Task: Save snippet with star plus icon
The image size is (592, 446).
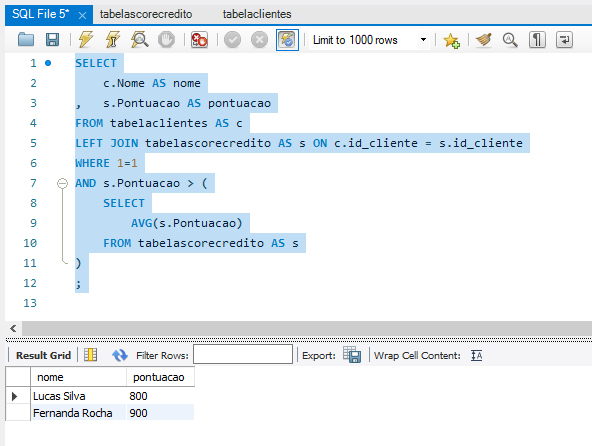Action: pos(452,40)
